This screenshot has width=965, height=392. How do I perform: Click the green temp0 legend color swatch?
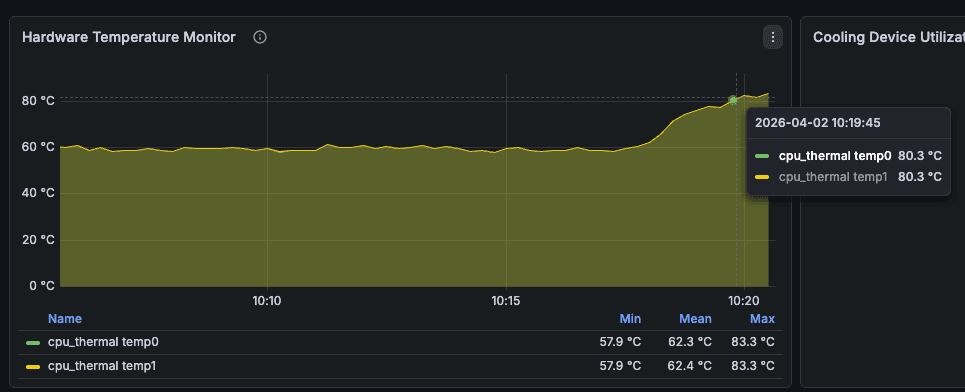click(x=33, y=343)
